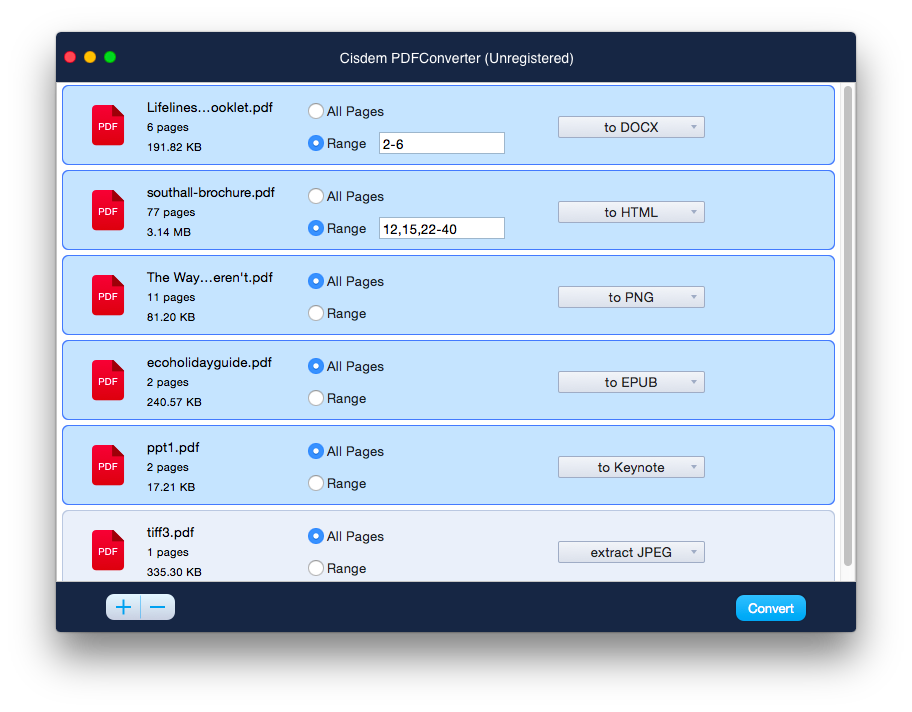
Task: Click the page range field showing 12,15,22-40
Action: 441,228
